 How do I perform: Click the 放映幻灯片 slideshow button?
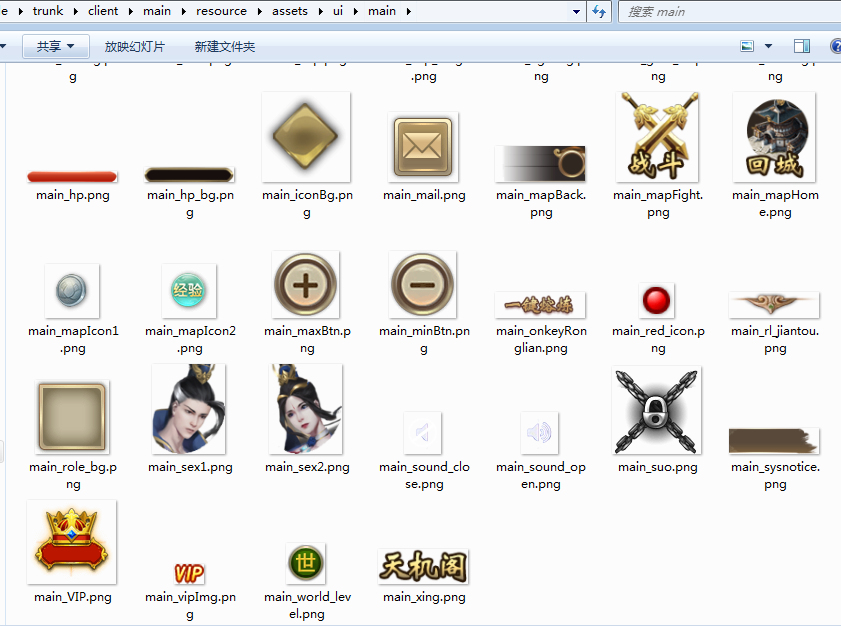135,47
